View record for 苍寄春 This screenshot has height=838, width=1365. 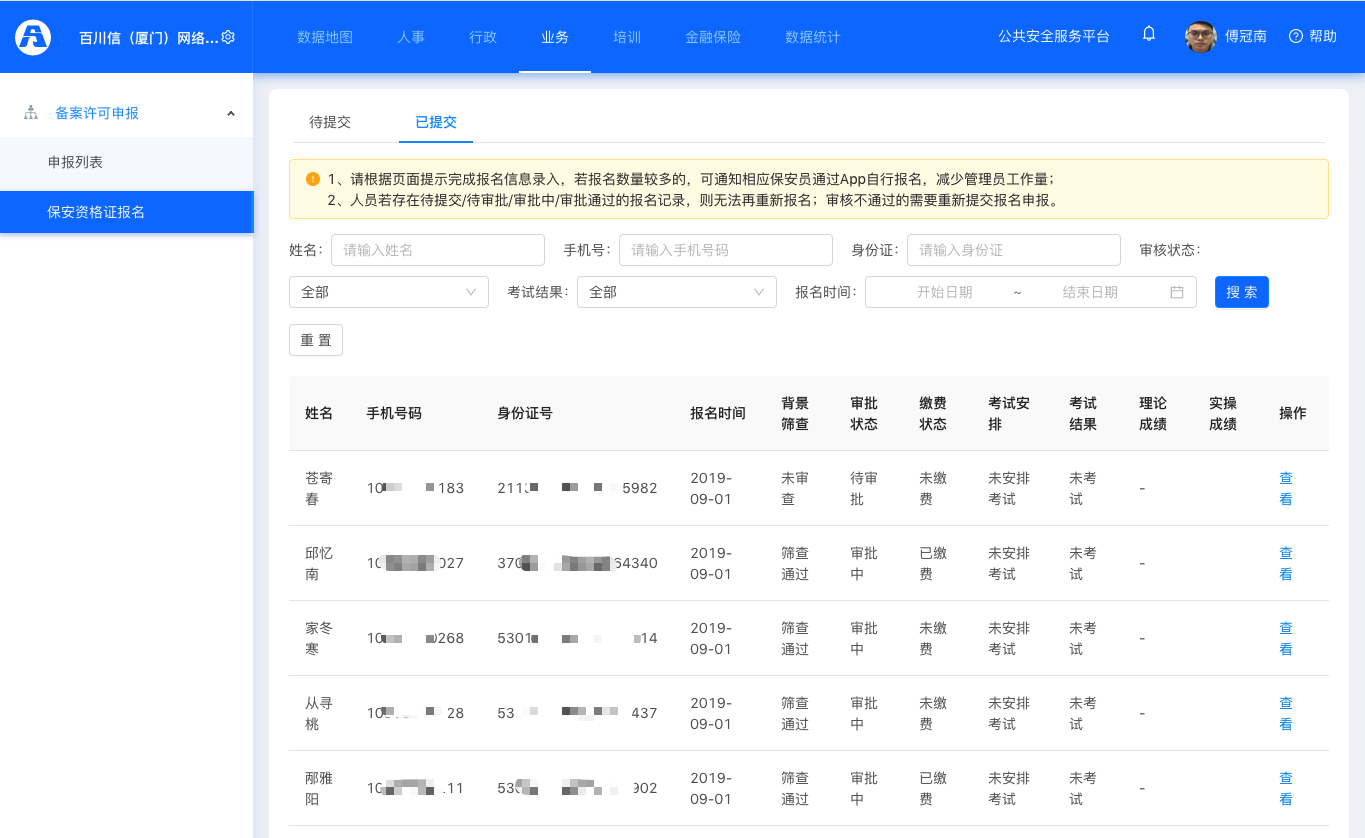[x=1286, y=488]
